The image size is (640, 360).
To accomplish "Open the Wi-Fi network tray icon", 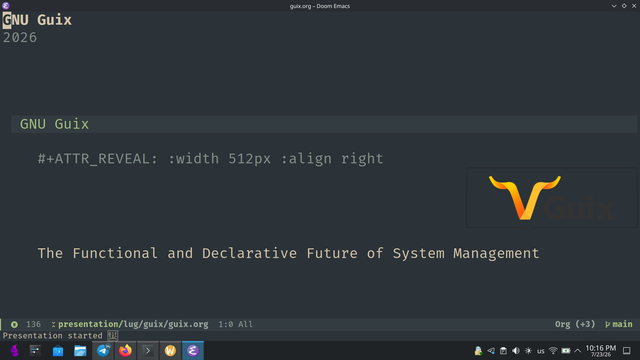I will coord(553,351).
